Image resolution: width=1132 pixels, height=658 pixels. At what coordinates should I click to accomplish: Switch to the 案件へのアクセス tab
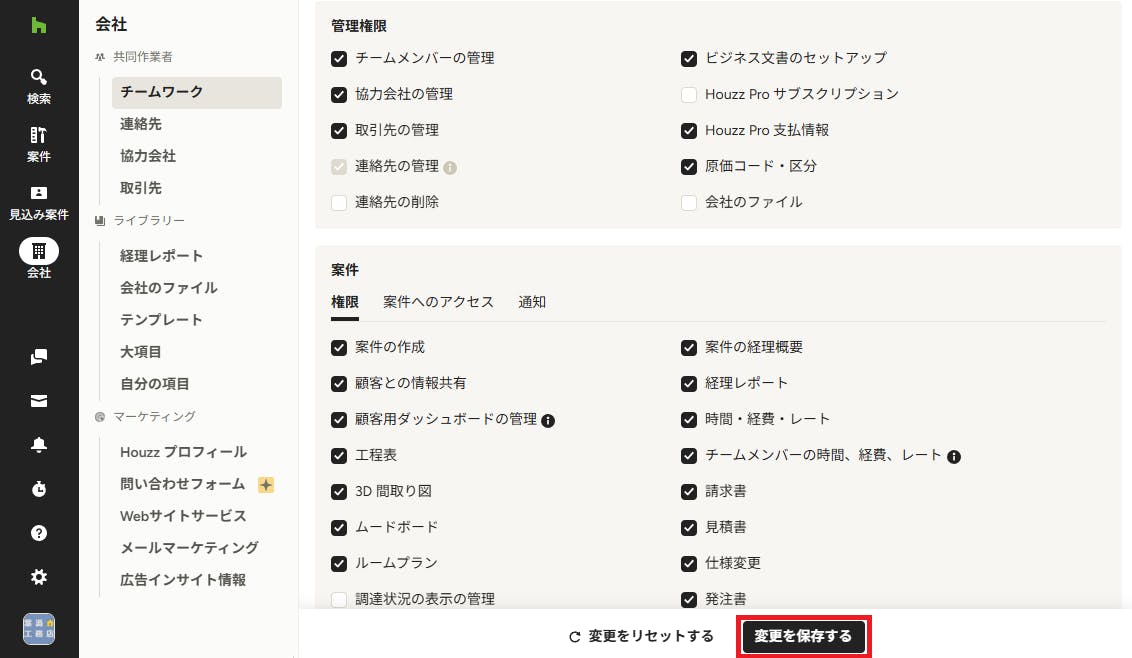(x=438, y=302)
